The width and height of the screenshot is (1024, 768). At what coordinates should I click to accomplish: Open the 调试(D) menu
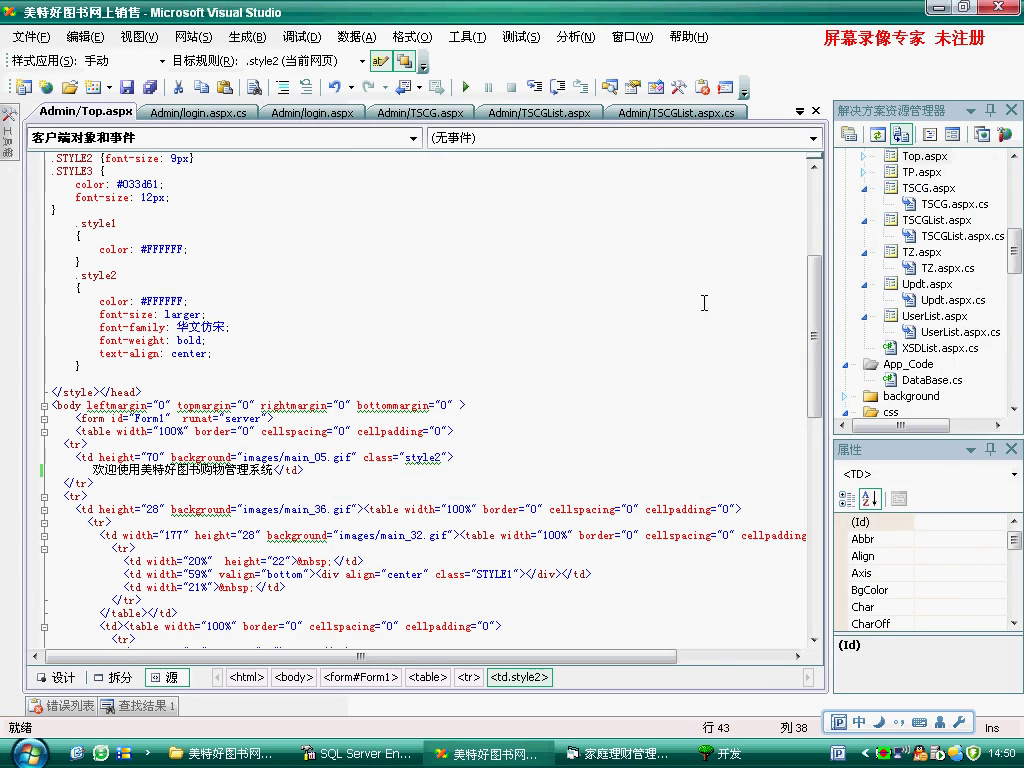point(301,37)
